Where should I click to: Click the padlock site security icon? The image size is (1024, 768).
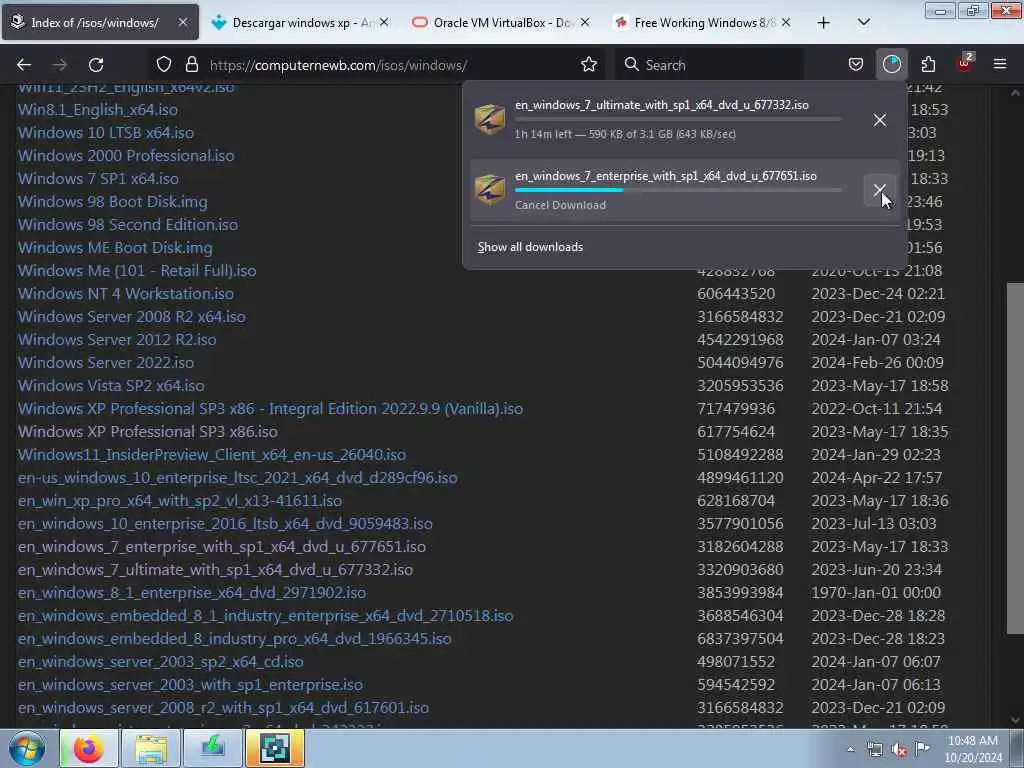point(191,65)
